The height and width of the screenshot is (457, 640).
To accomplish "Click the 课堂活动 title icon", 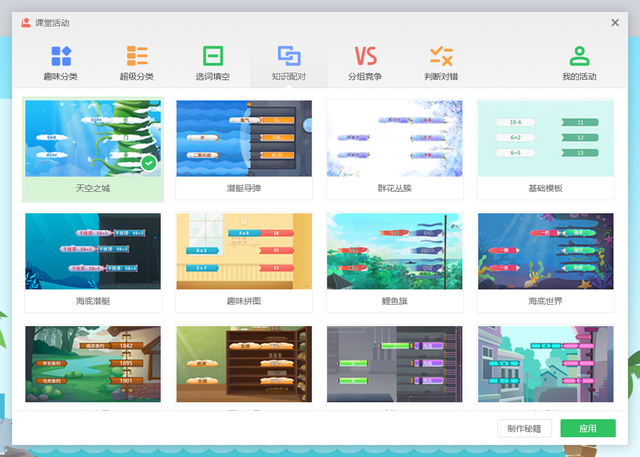I will pos(26,23).
